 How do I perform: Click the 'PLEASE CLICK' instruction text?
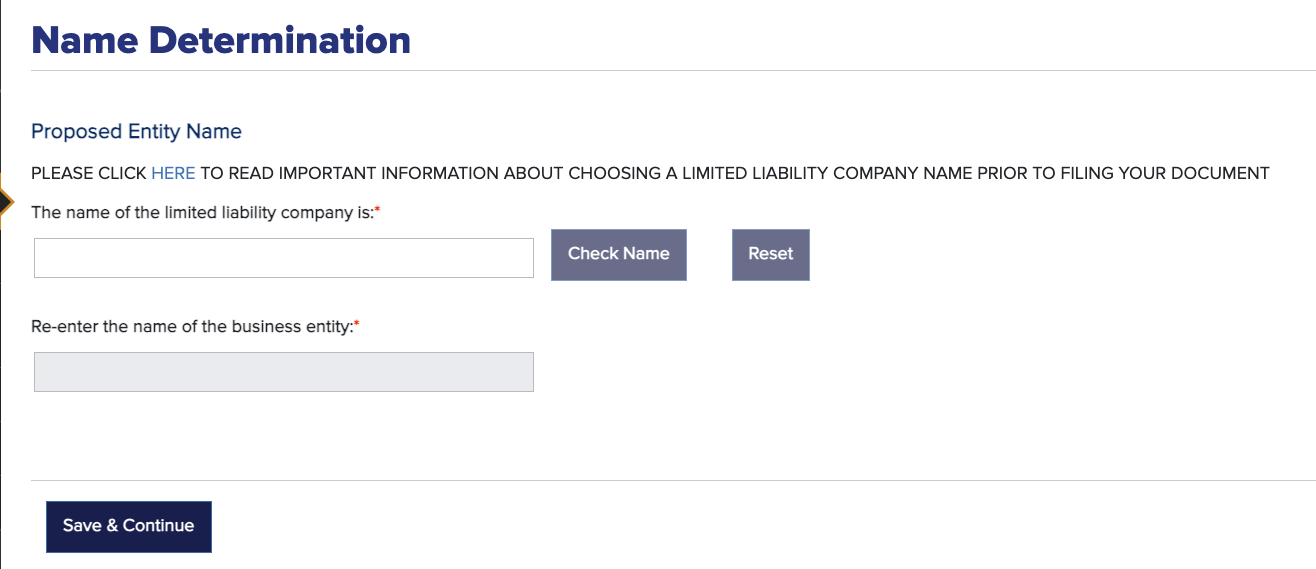(x=89, y=173)
